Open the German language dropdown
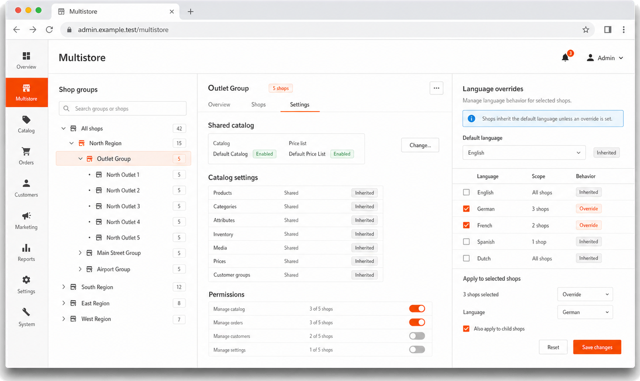640x381 pixels. tap(584, 312)
